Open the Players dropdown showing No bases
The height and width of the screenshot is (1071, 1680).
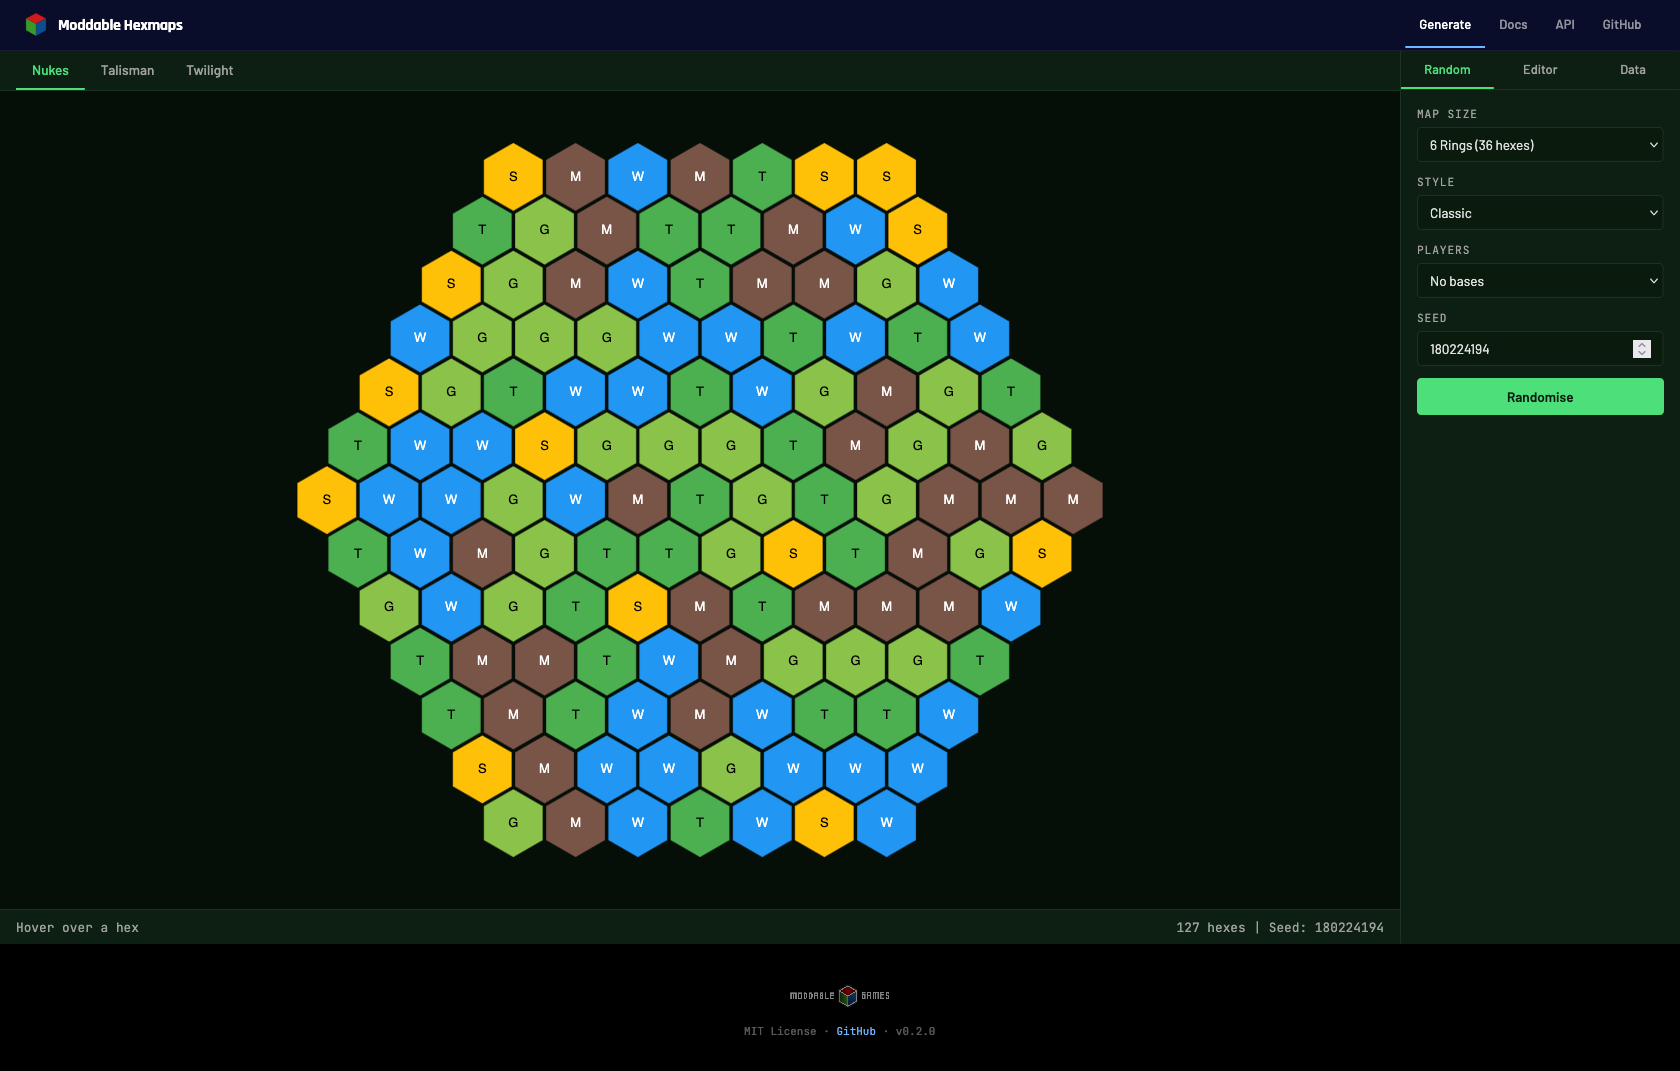(x=1540, y=281)
